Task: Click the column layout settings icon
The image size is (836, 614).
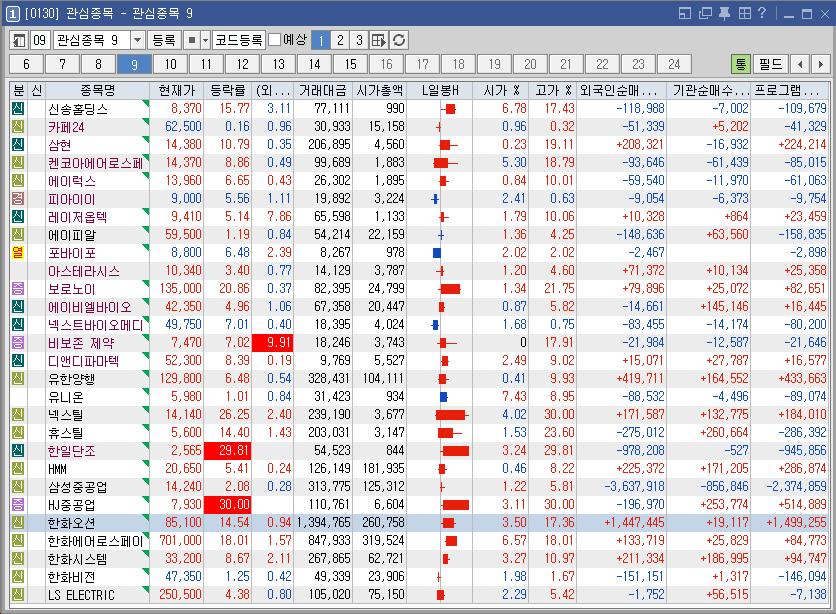Action: coord(379,40)
